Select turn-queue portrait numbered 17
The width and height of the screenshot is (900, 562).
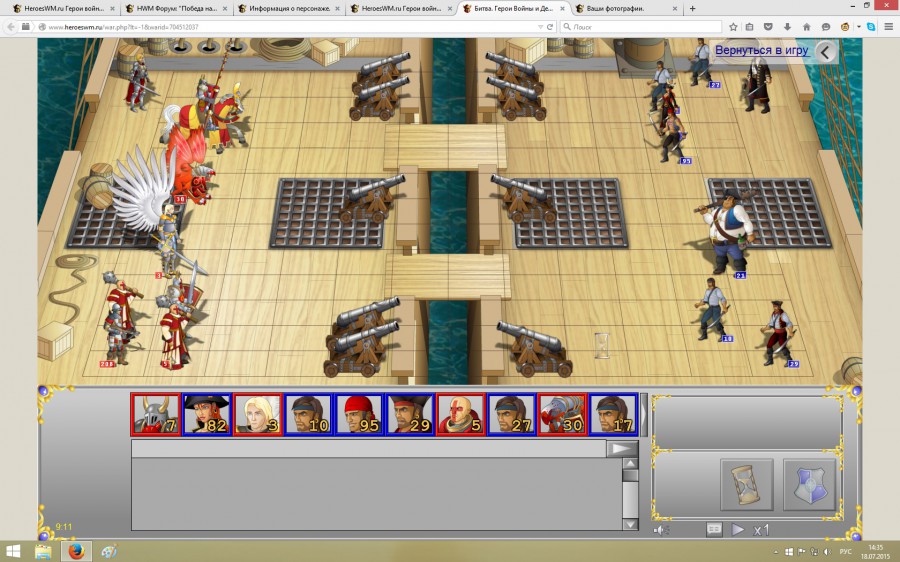point(614,414)
